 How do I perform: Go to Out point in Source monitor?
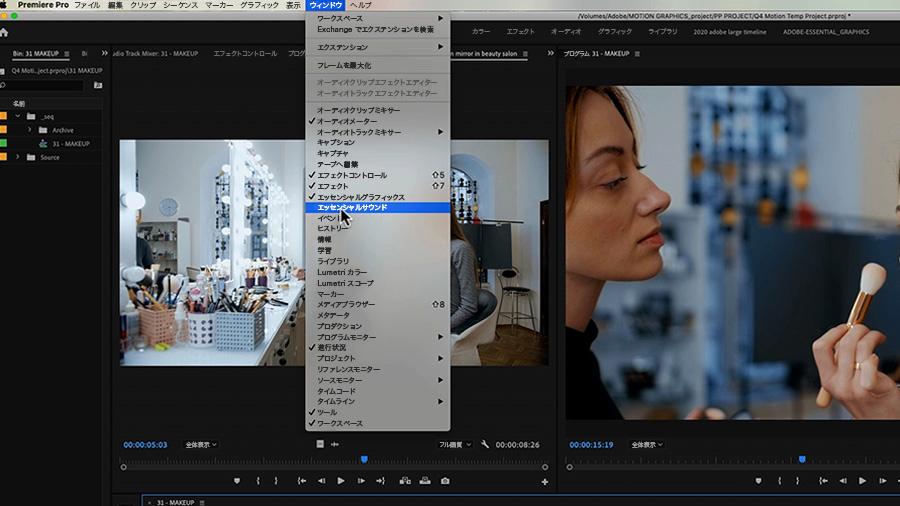click(380, 481)
